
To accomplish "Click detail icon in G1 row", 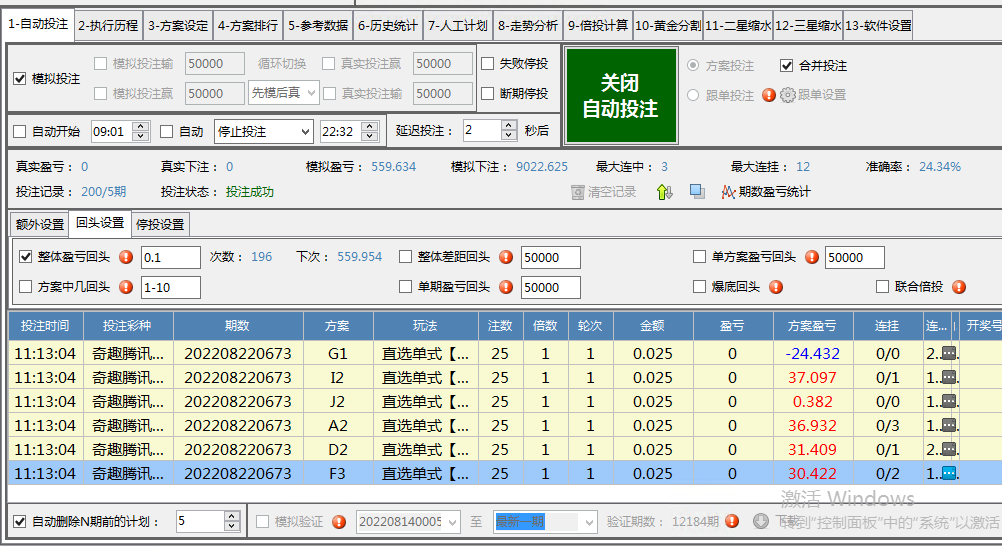I will coord(949,353).
